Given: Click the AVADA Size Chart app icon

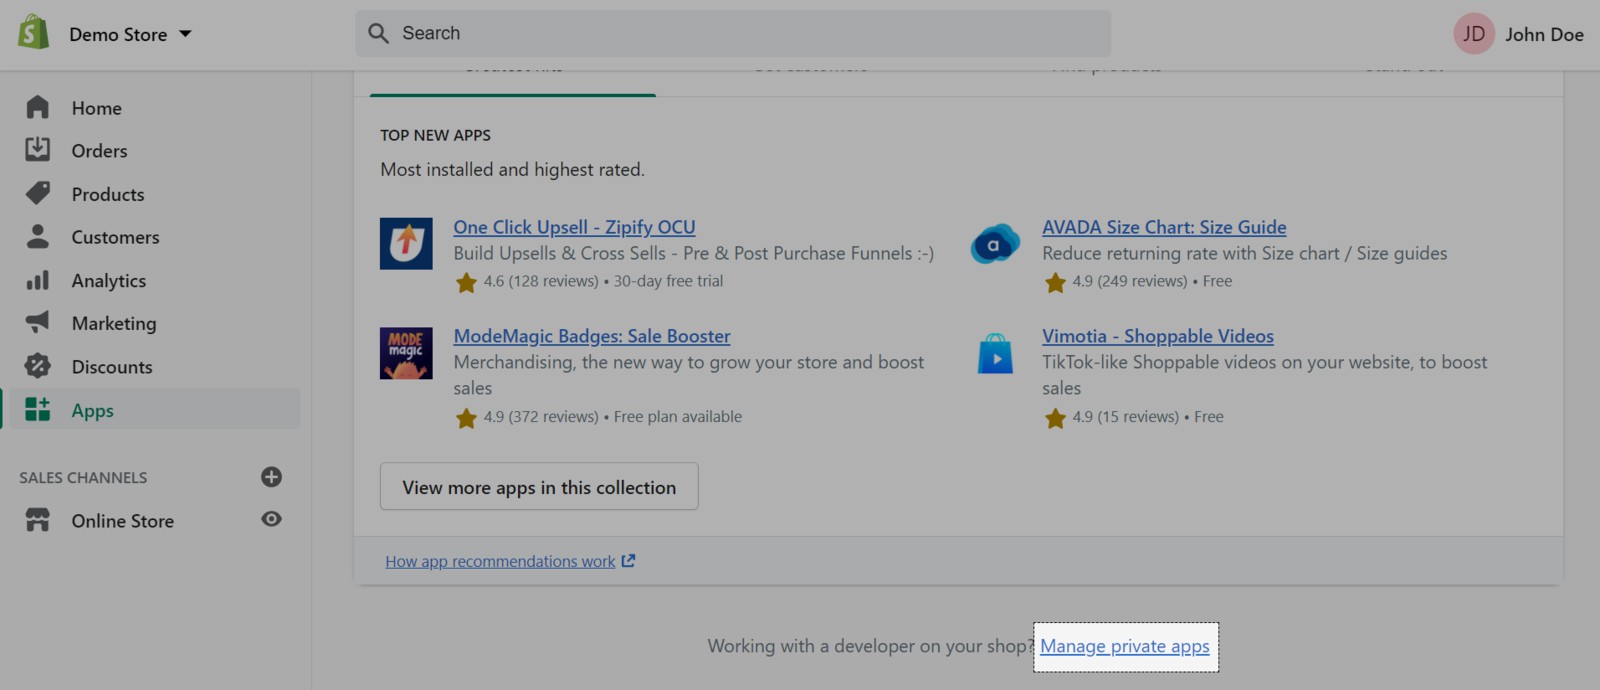Looking at the screenshot, I should (x=995, y=243).
